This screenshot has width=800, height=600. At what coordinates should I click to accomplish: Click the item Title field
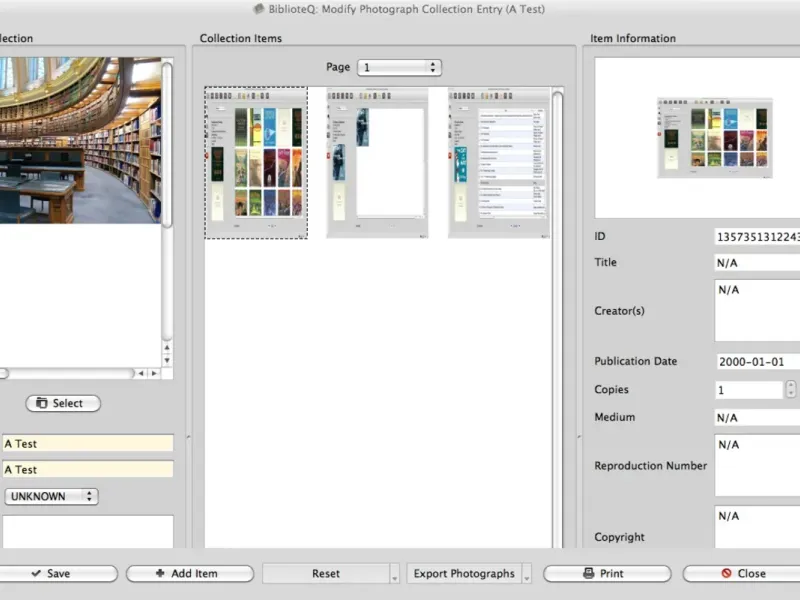point(757,263)
